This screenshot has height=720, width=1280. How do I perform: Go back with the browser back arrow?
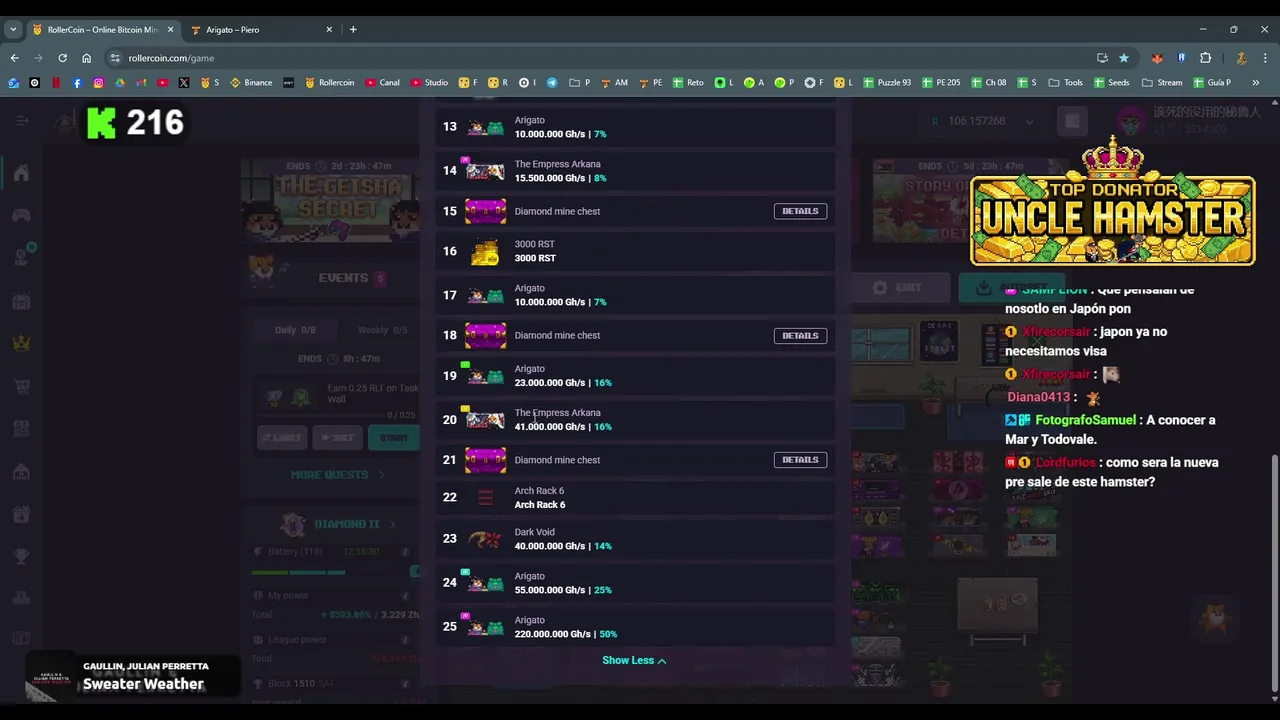[x=15, y=58]
